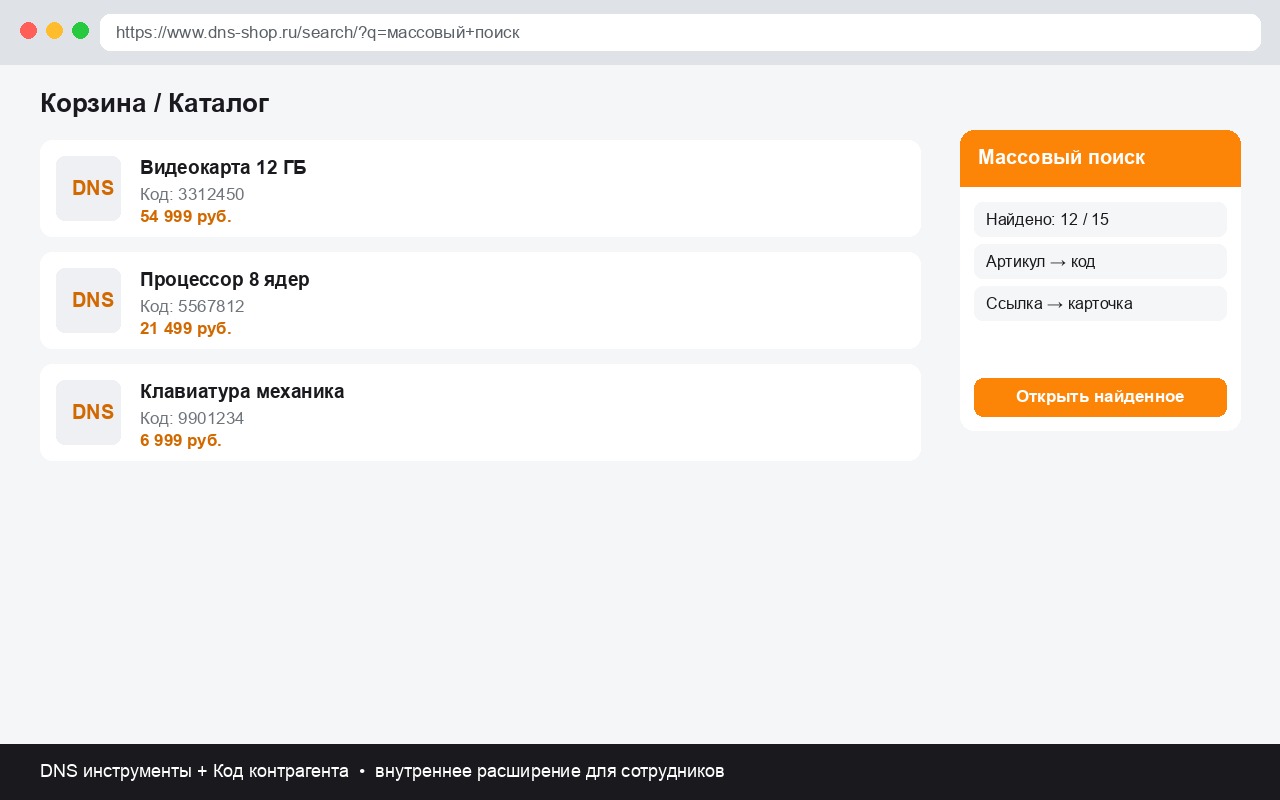Click the footer text DNS инструменты + Код контрагента
1280x800 pixels.
pyautogui.click(x=194, y=771)
